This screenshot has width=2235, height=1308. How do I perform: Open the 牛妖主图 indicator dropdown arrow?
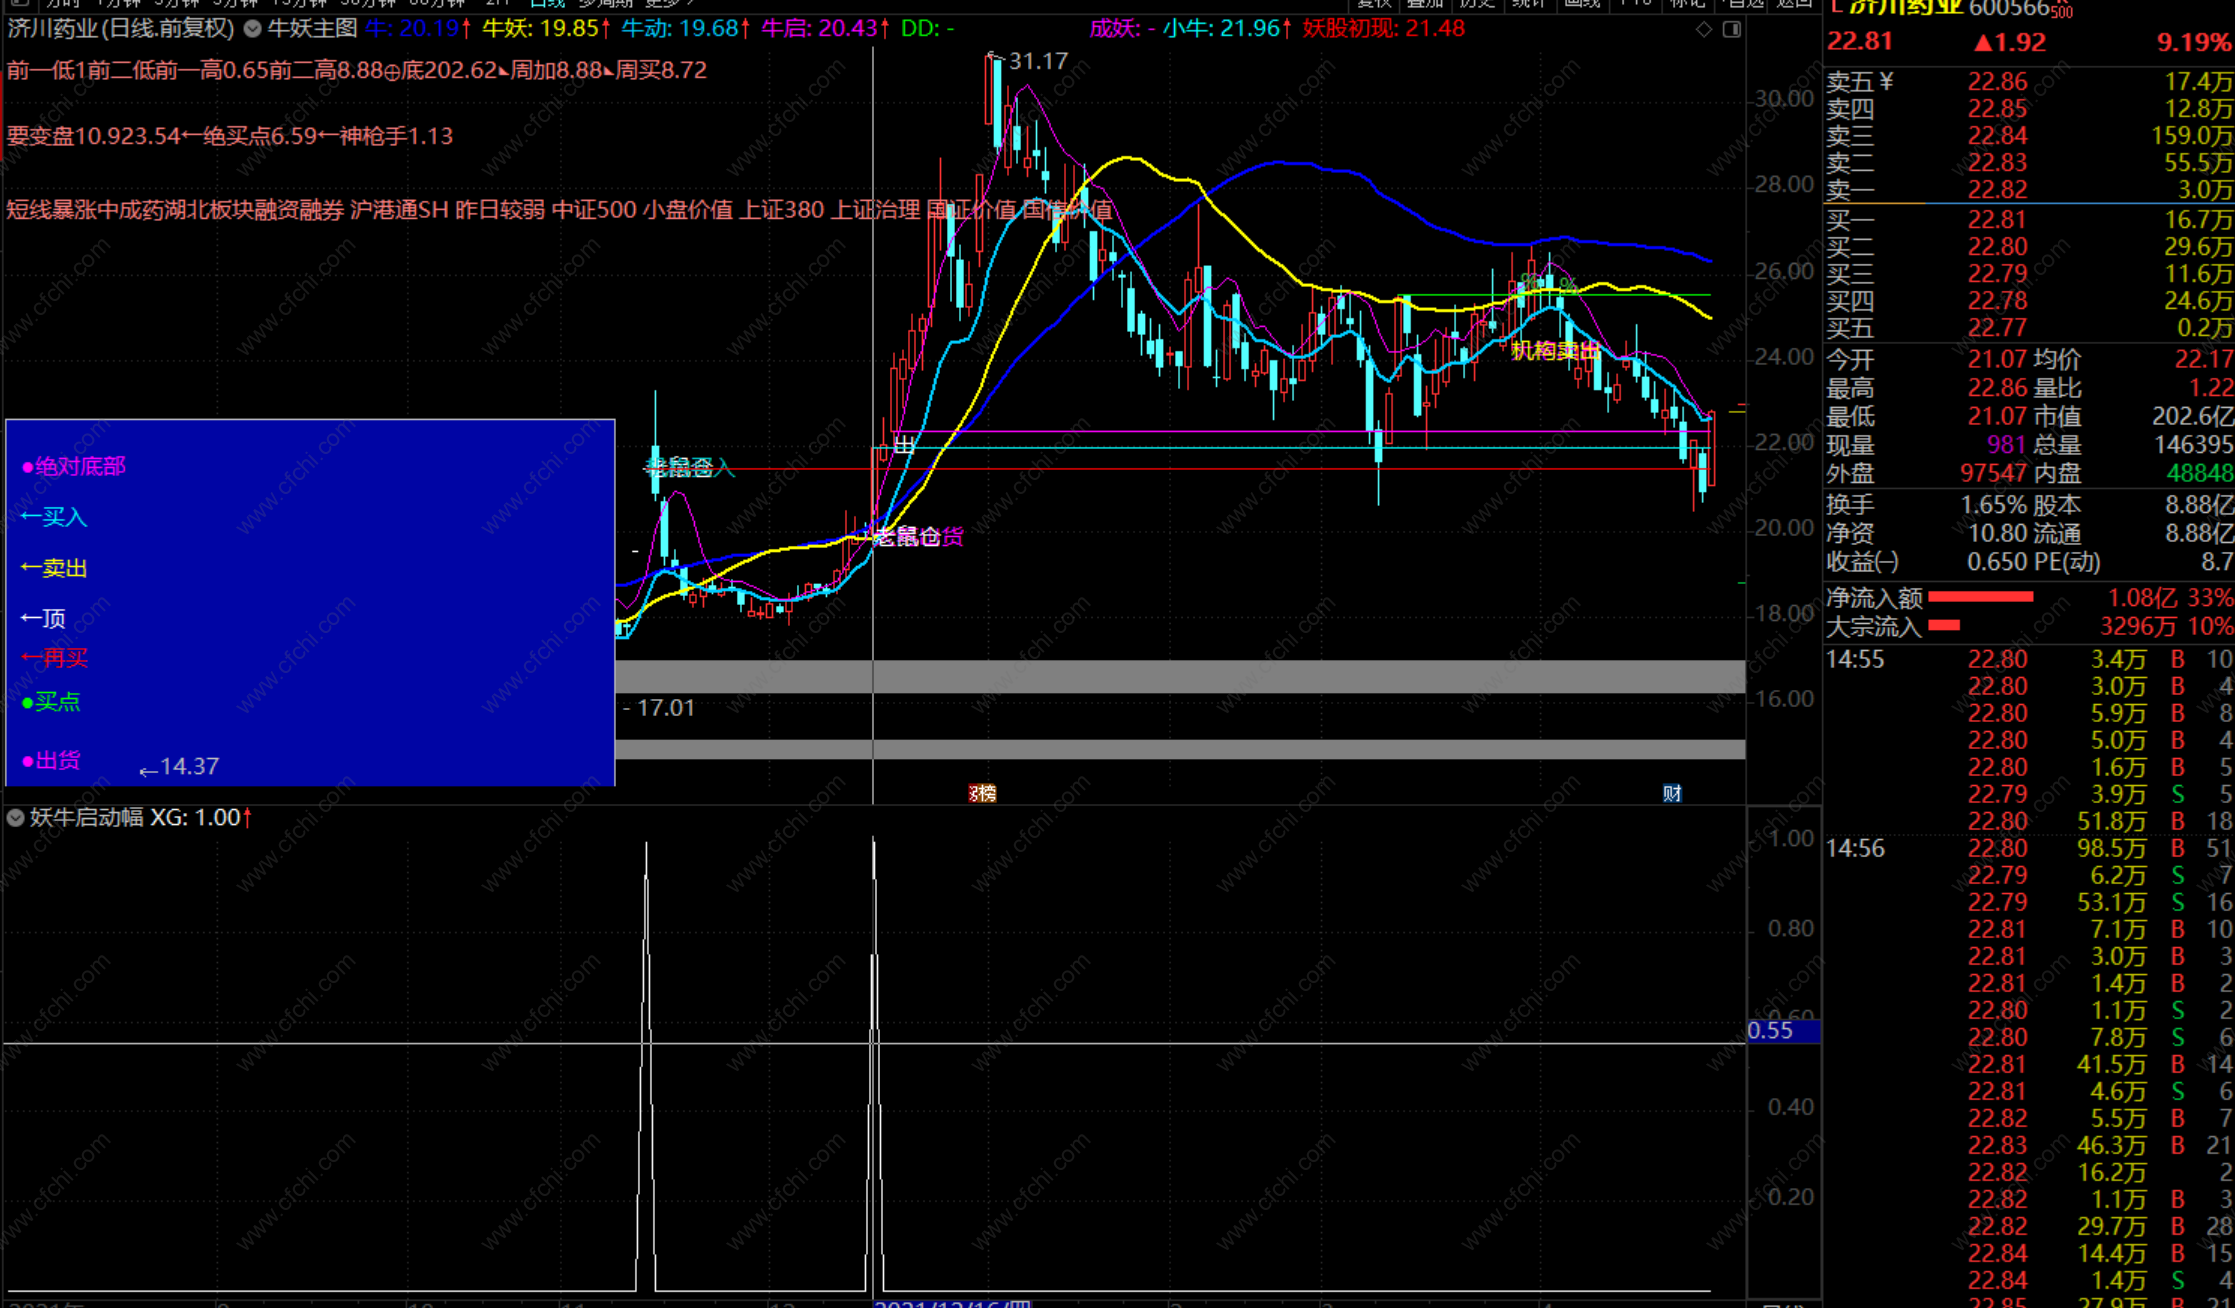point(253,29)
